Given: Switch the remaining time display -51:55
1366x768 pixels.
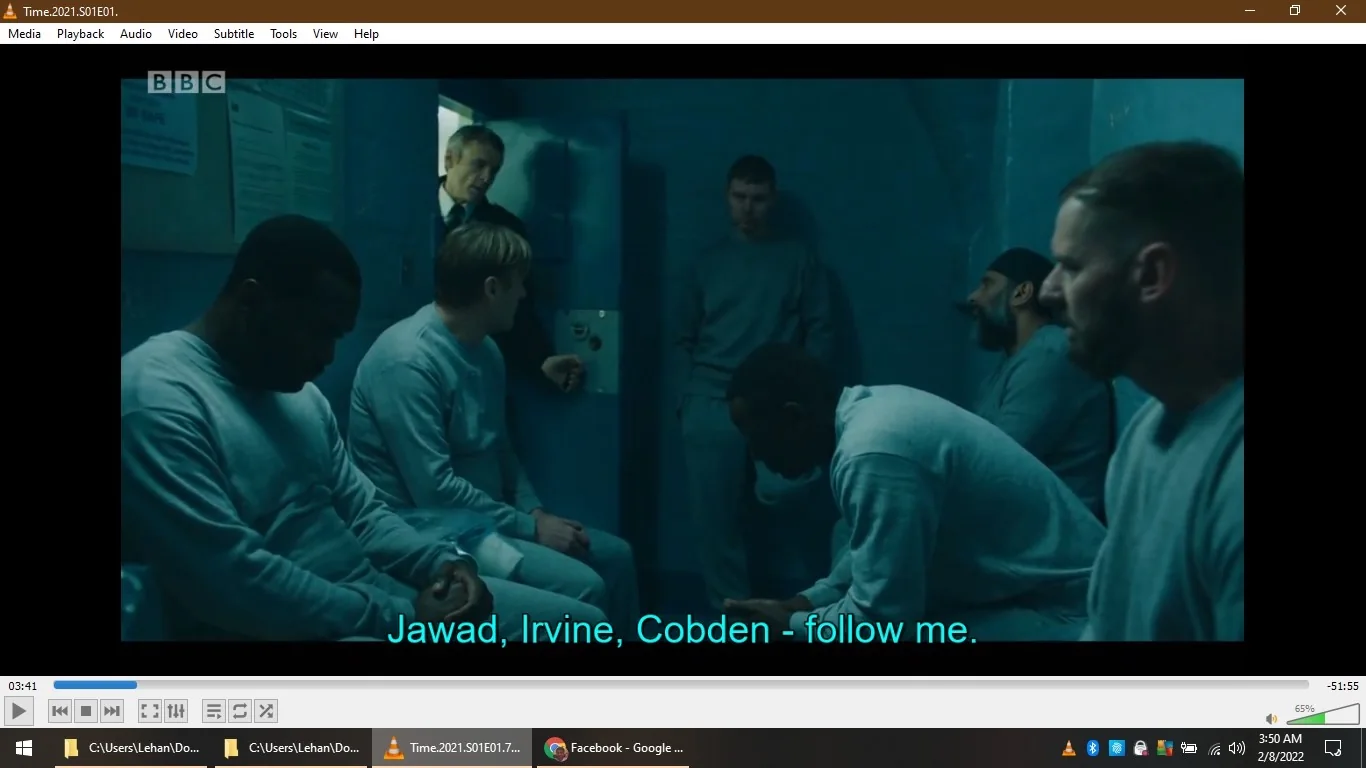Looking at the screenshot, I should click(x=1343, y=686).
